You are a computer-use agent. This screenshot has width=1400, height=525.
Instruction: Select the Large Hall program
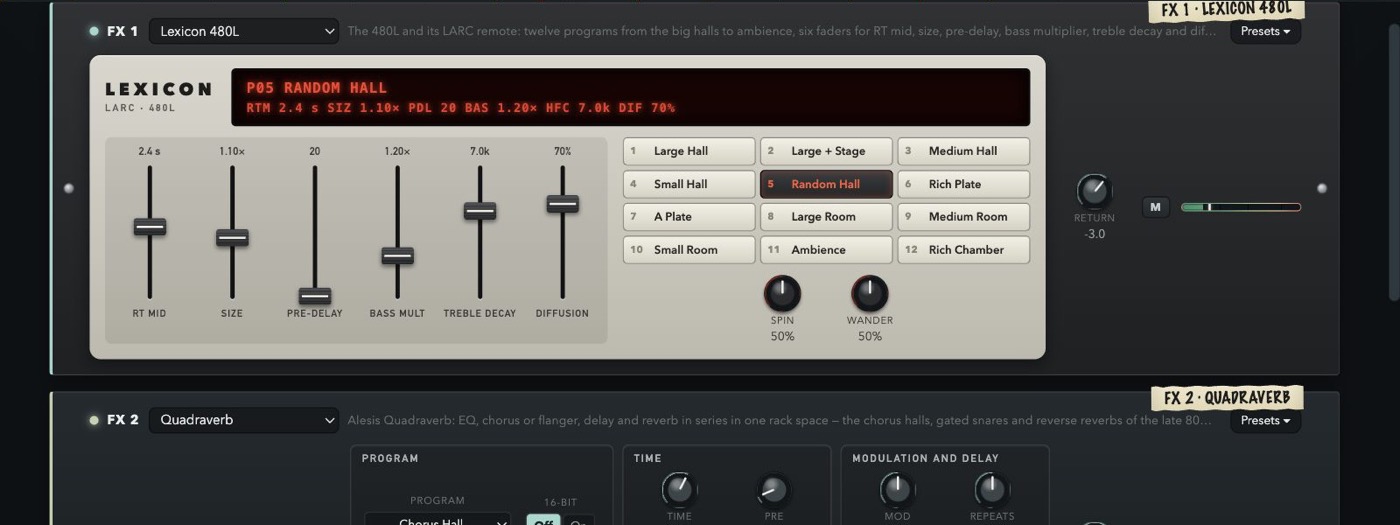(689, 151)
